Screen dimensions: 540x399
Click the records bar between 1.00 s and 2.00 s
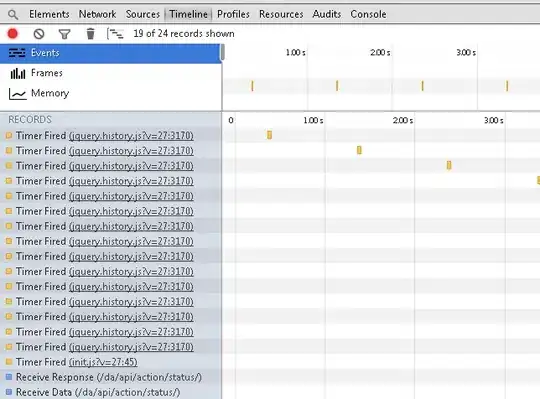click(x=359, y=150)
